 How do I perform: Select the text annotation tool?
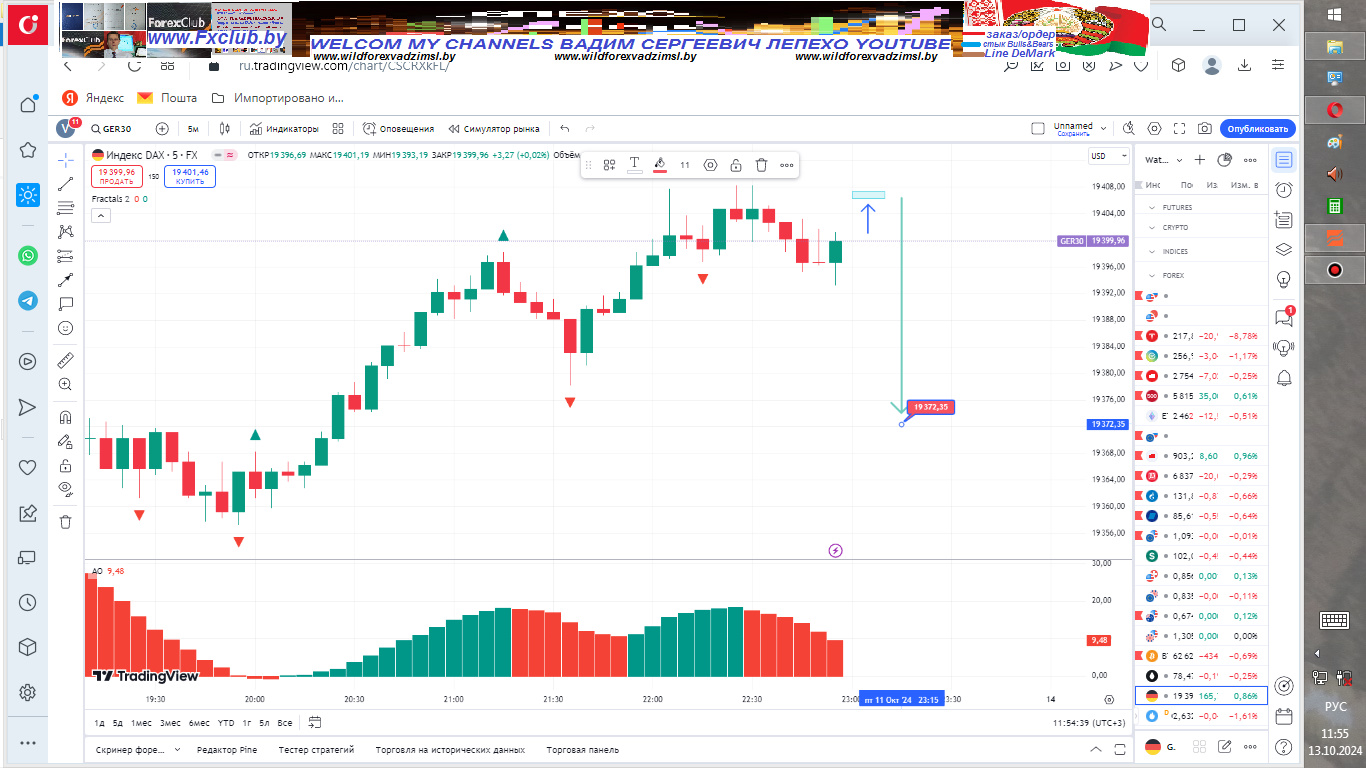(x=66, y=304)
